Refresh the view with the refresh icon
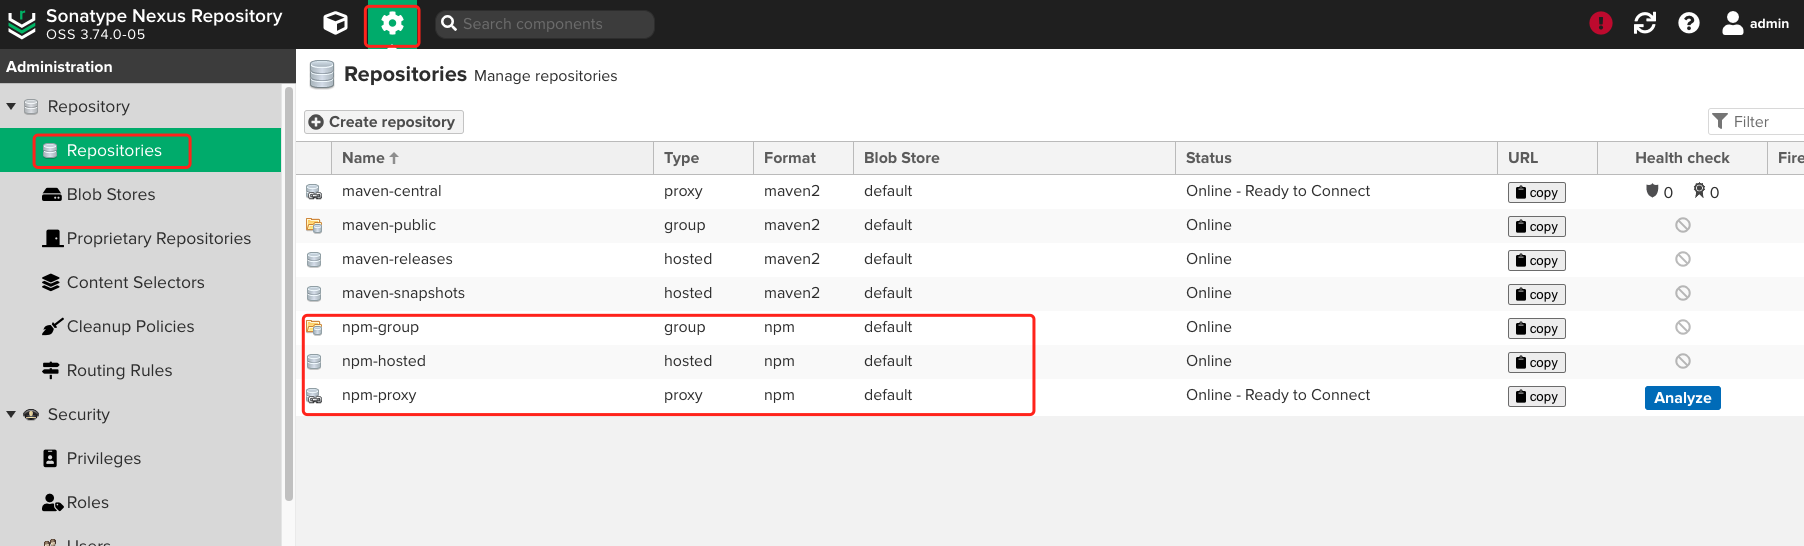Viewport: 1804px width, 546px height. pyautogui.click(x=1645, y=23)
